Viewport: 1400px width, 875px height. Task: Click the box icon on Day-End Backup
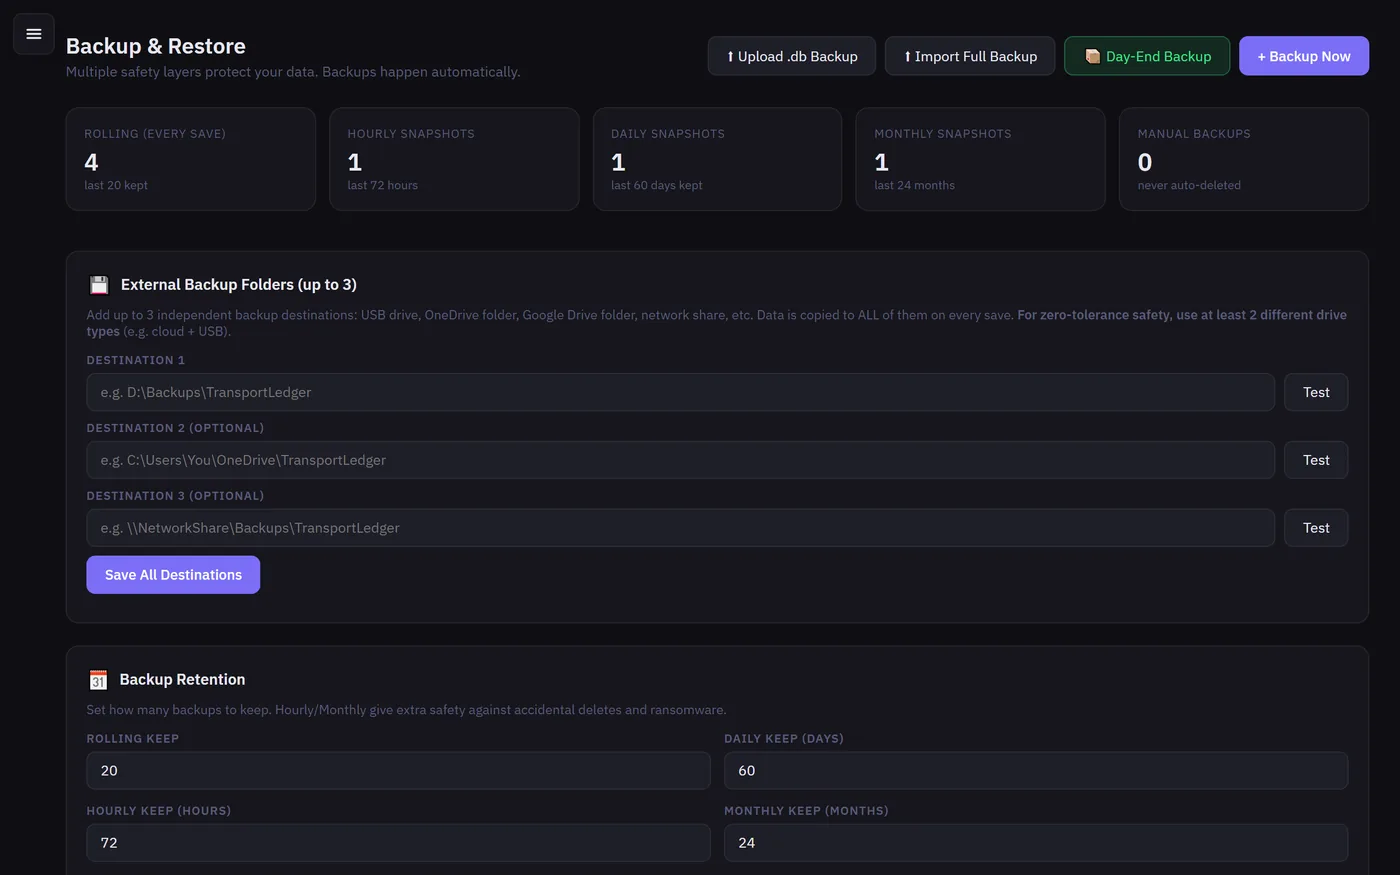click(x=1093, y=57)
